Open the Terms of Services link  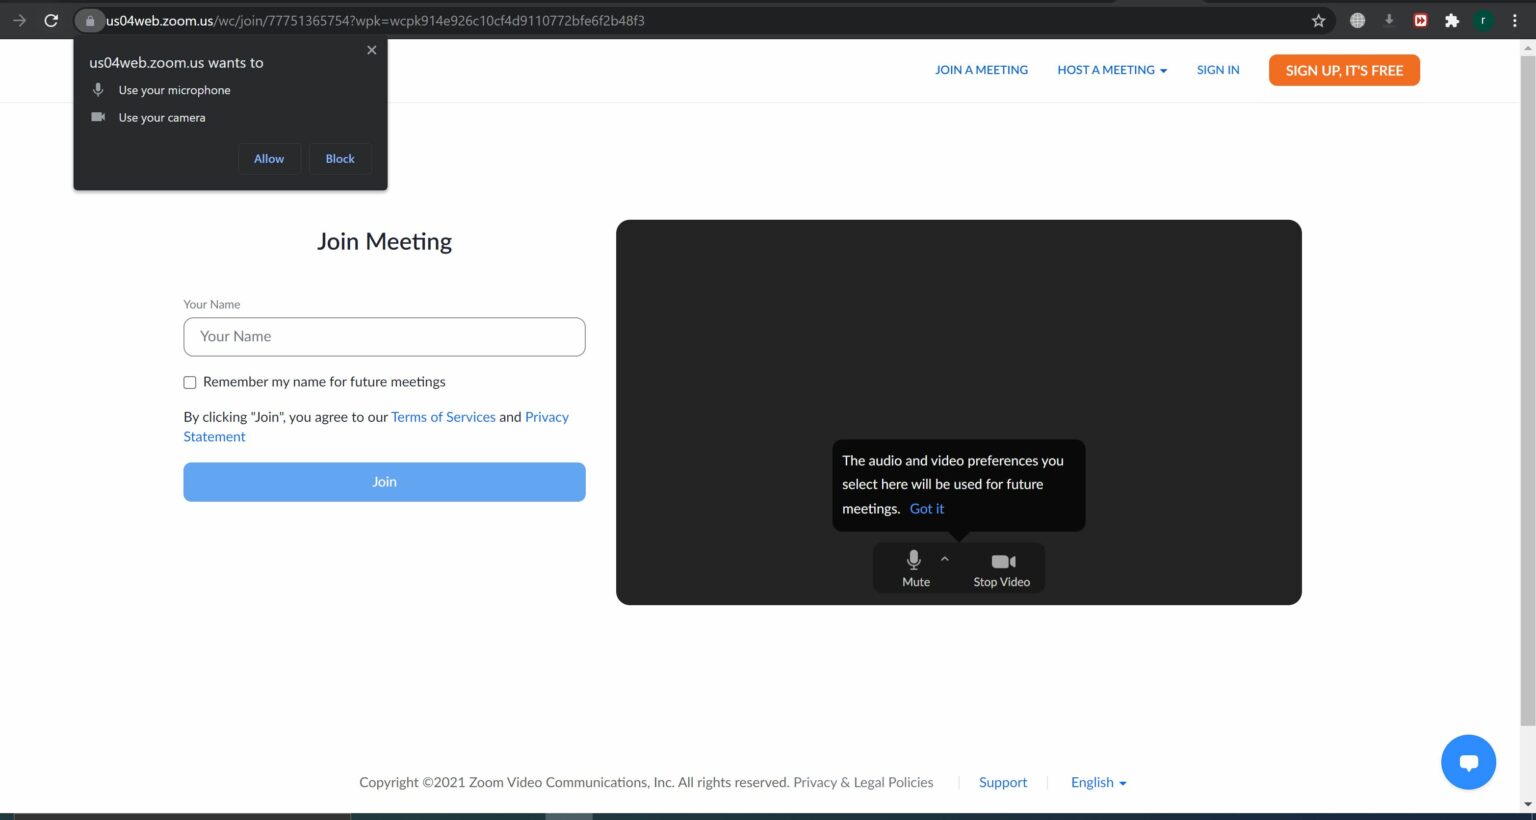click(443, 417)
